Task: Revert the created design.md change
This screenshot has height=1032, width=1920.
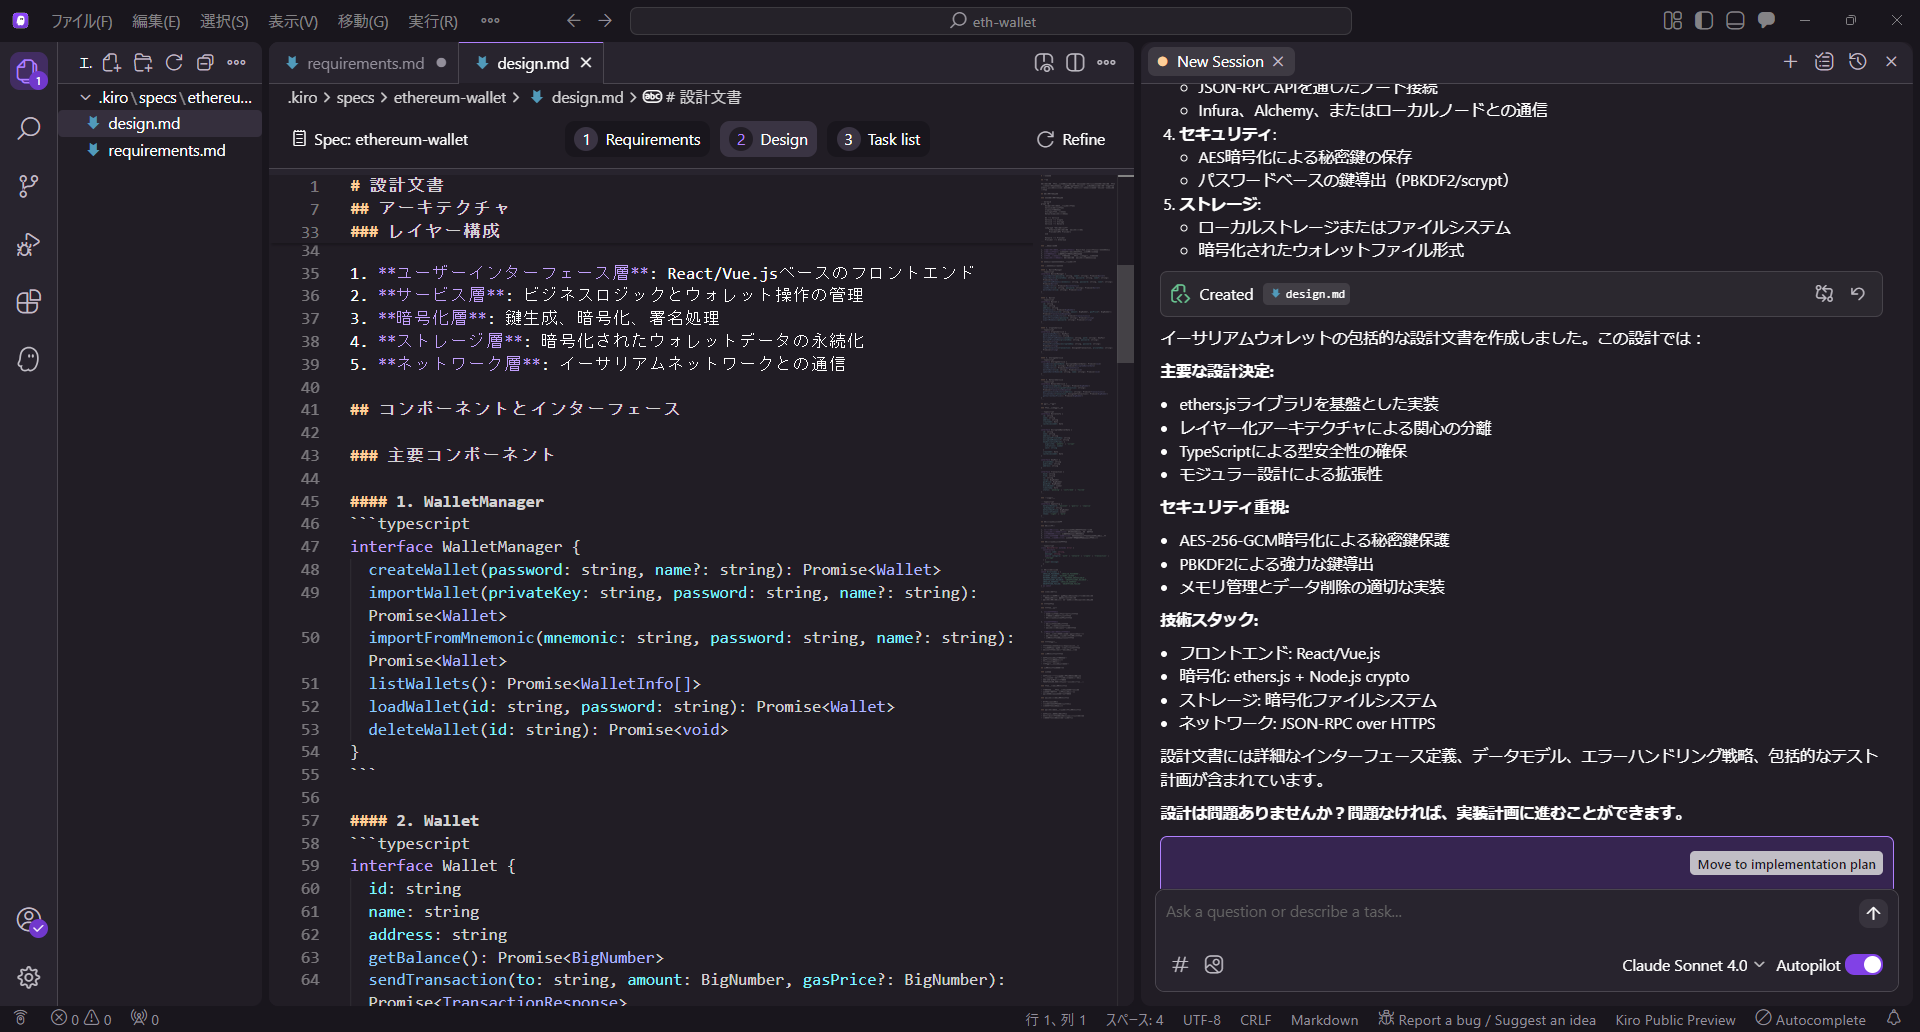Action: tap(1857, 294)
